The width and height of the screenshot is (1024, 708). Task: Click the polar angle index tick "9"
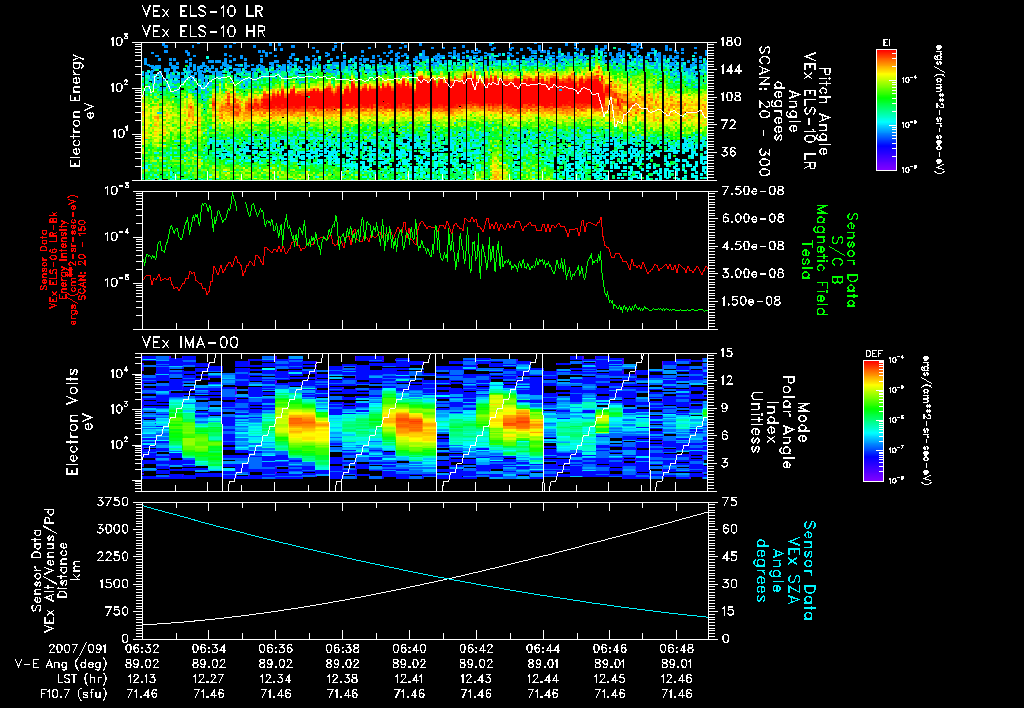point(722,408)
